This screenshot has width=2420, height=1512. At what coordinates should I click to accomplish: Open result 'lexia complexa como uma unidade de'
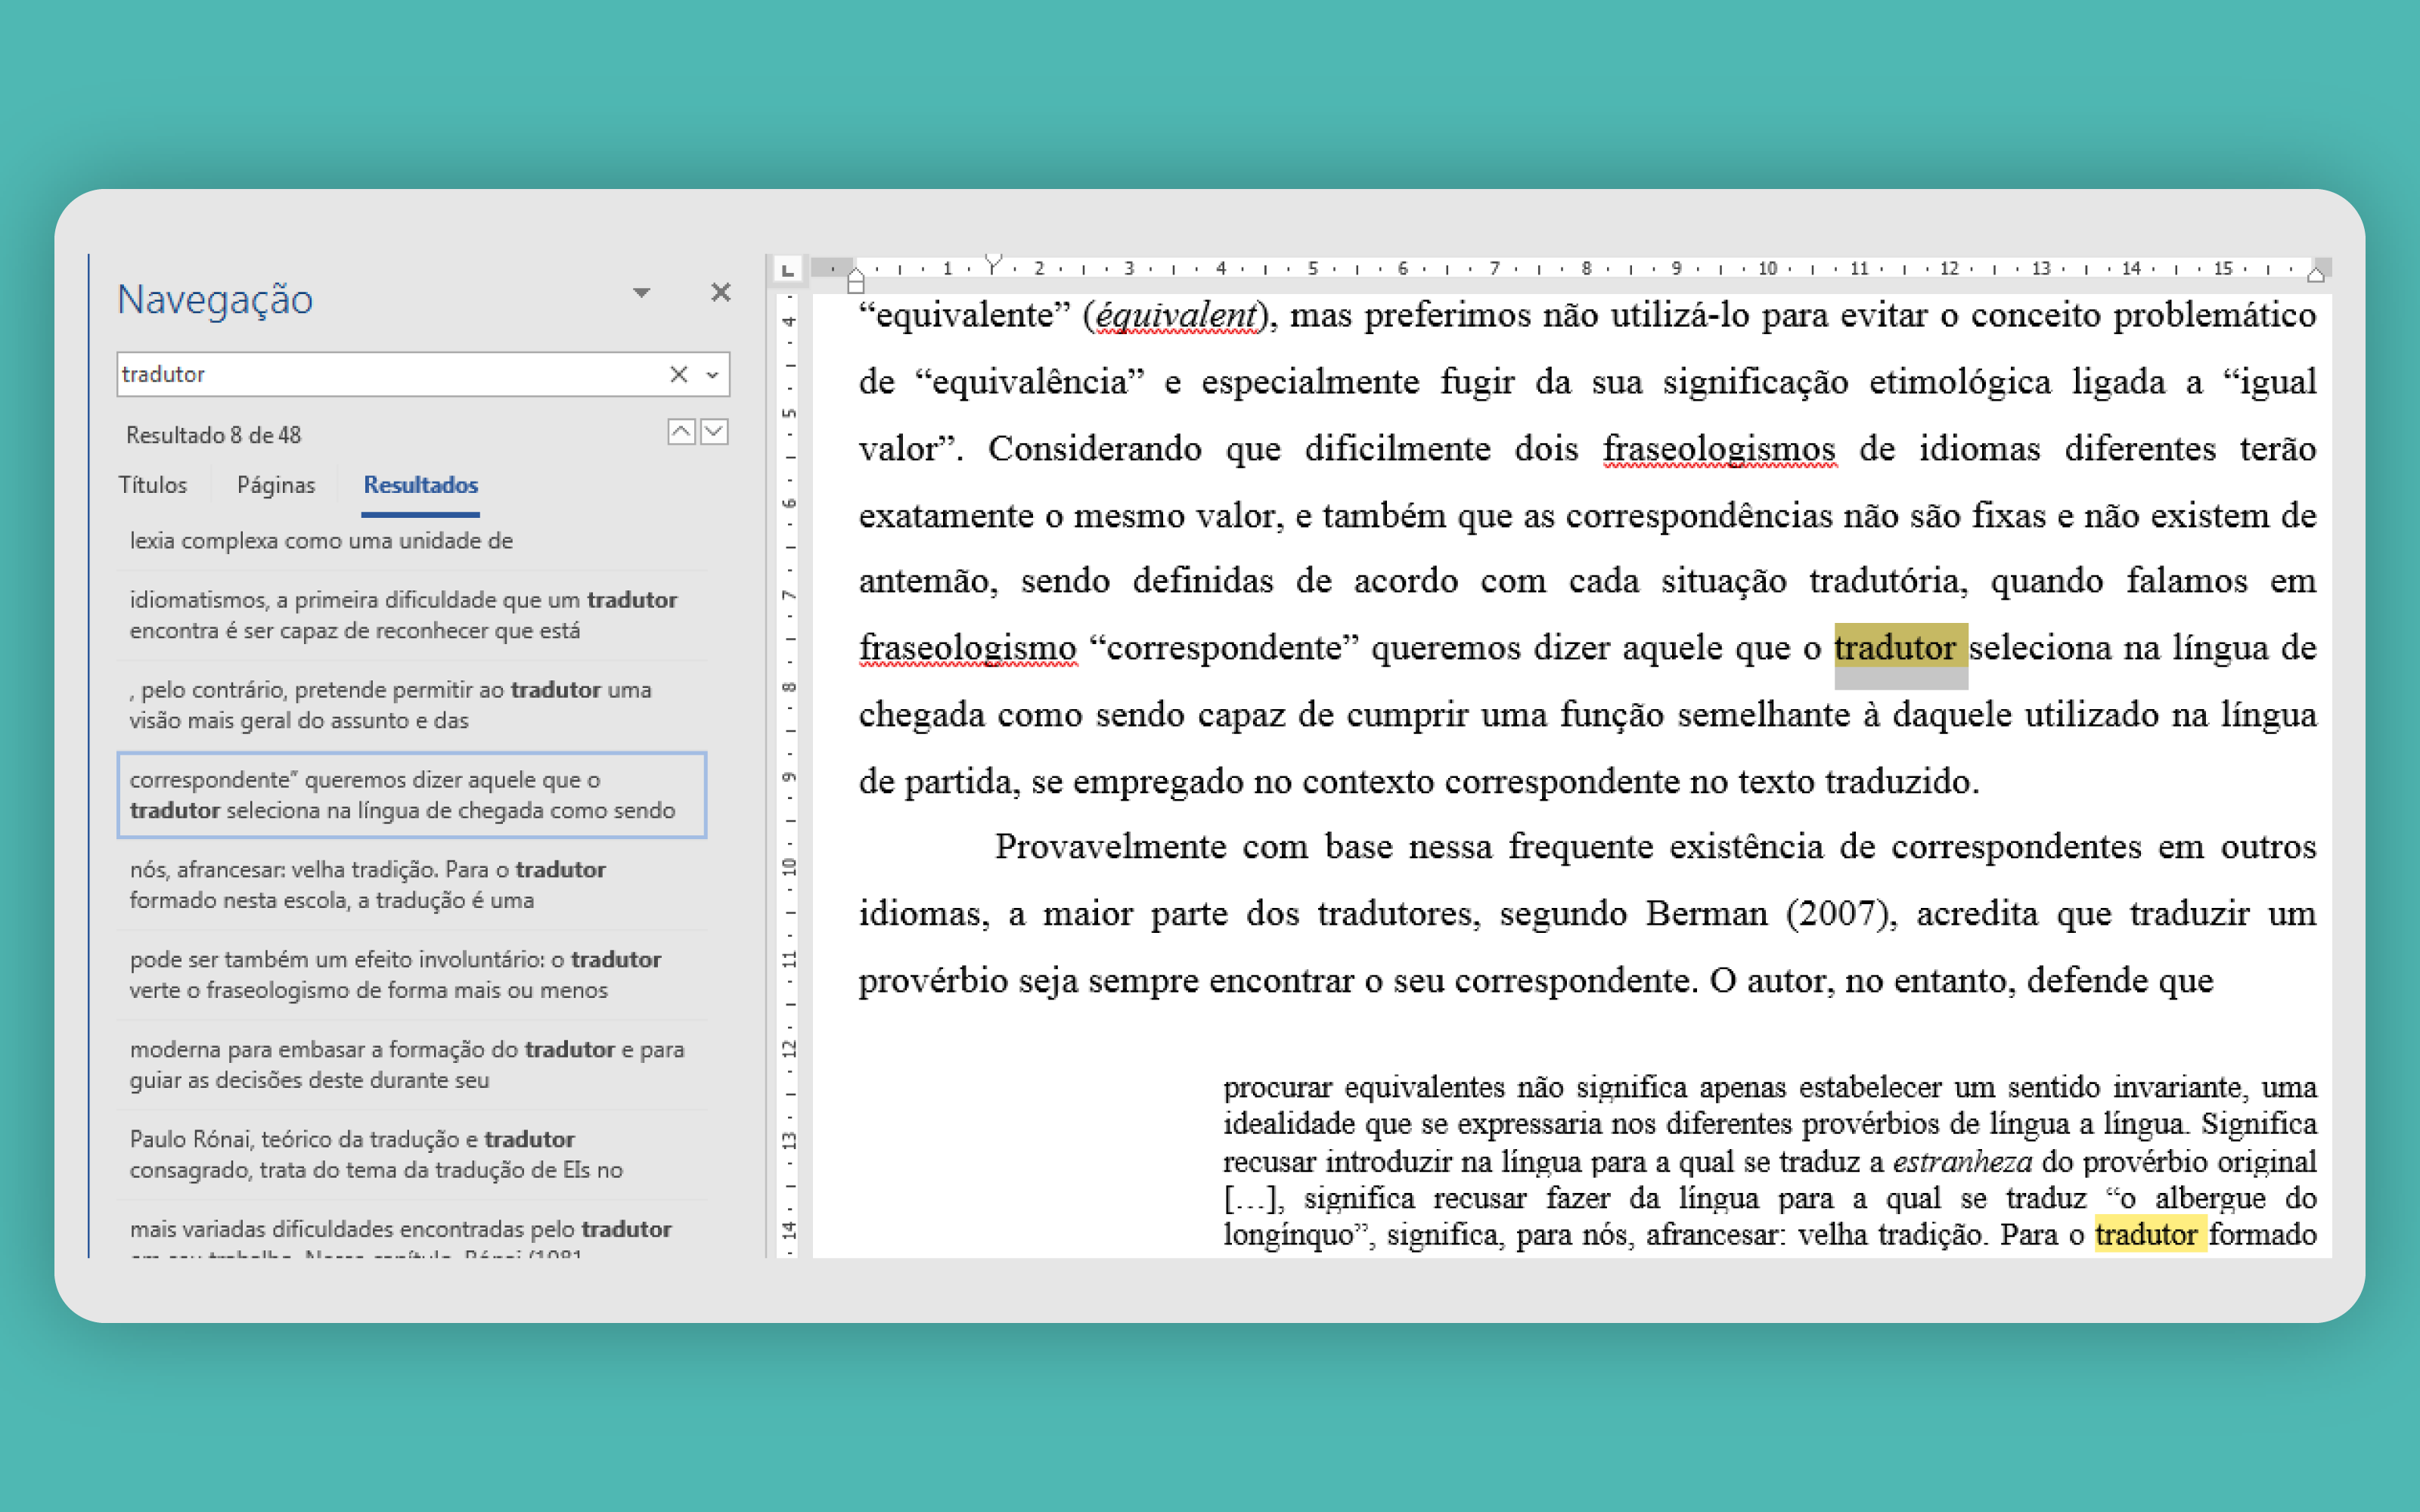point(412,541)
